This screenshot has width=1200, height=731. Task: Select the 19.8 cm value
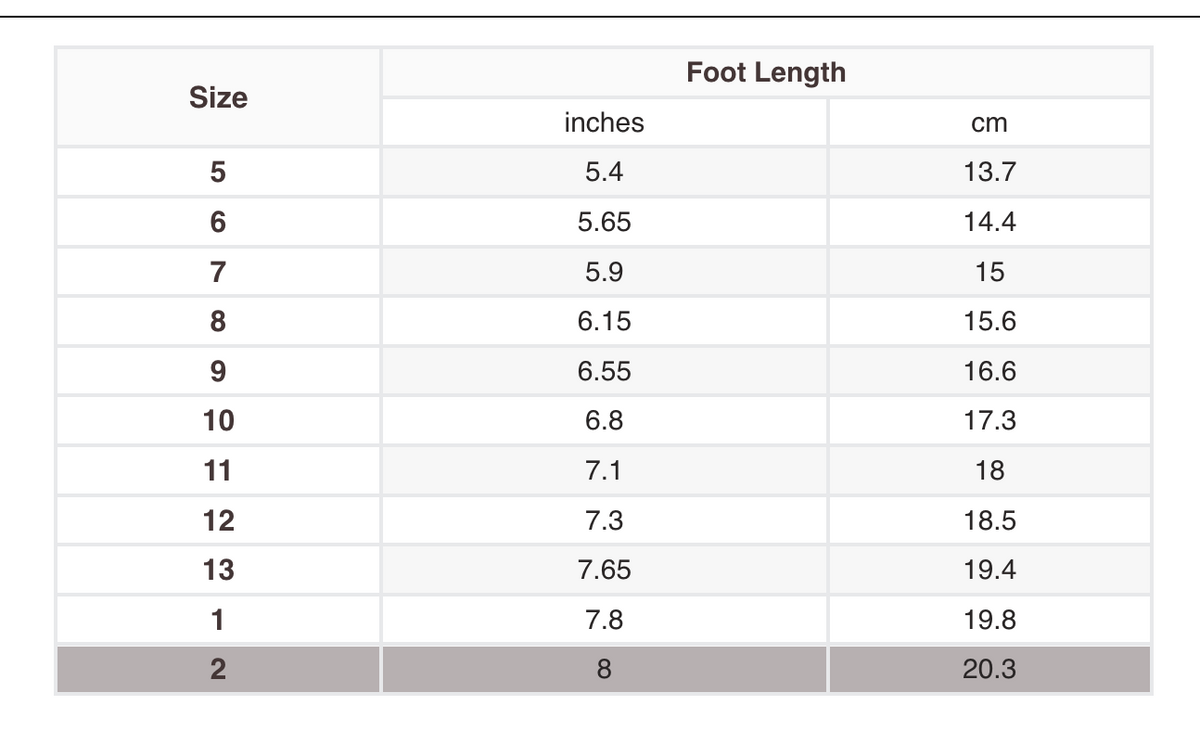point(990,620)
